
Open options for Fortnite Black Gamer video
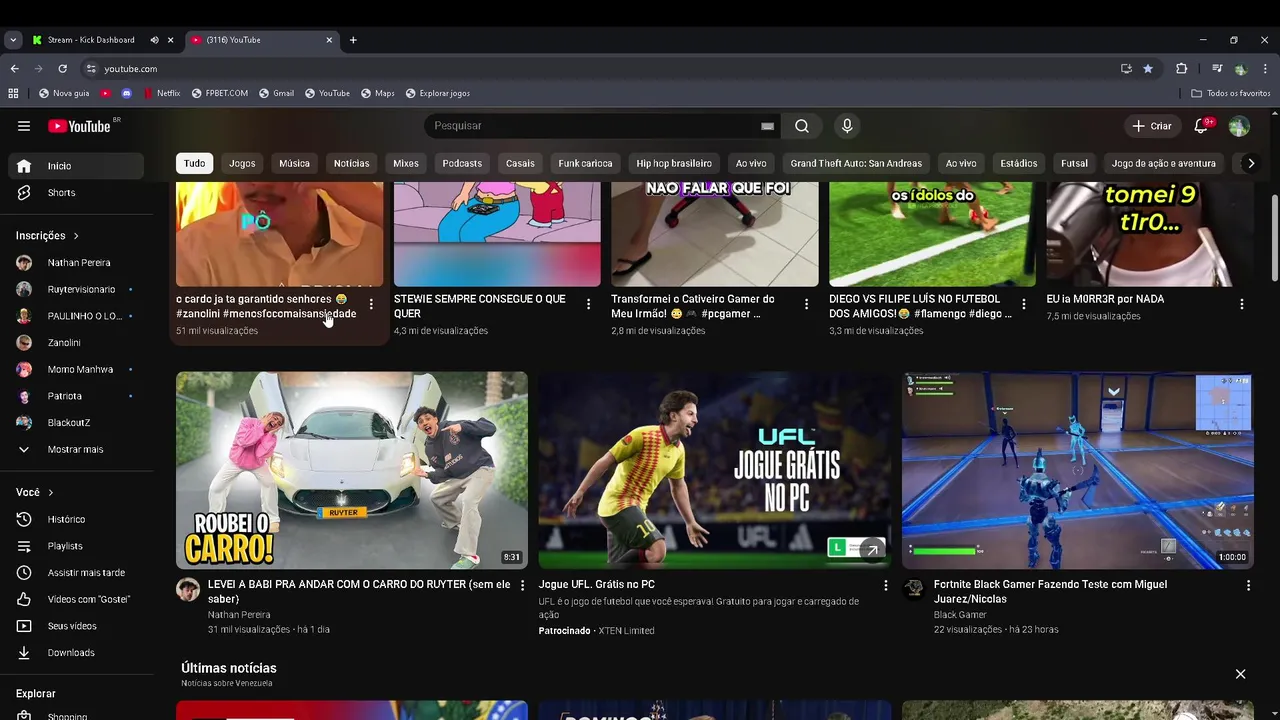click(1248, 585)
